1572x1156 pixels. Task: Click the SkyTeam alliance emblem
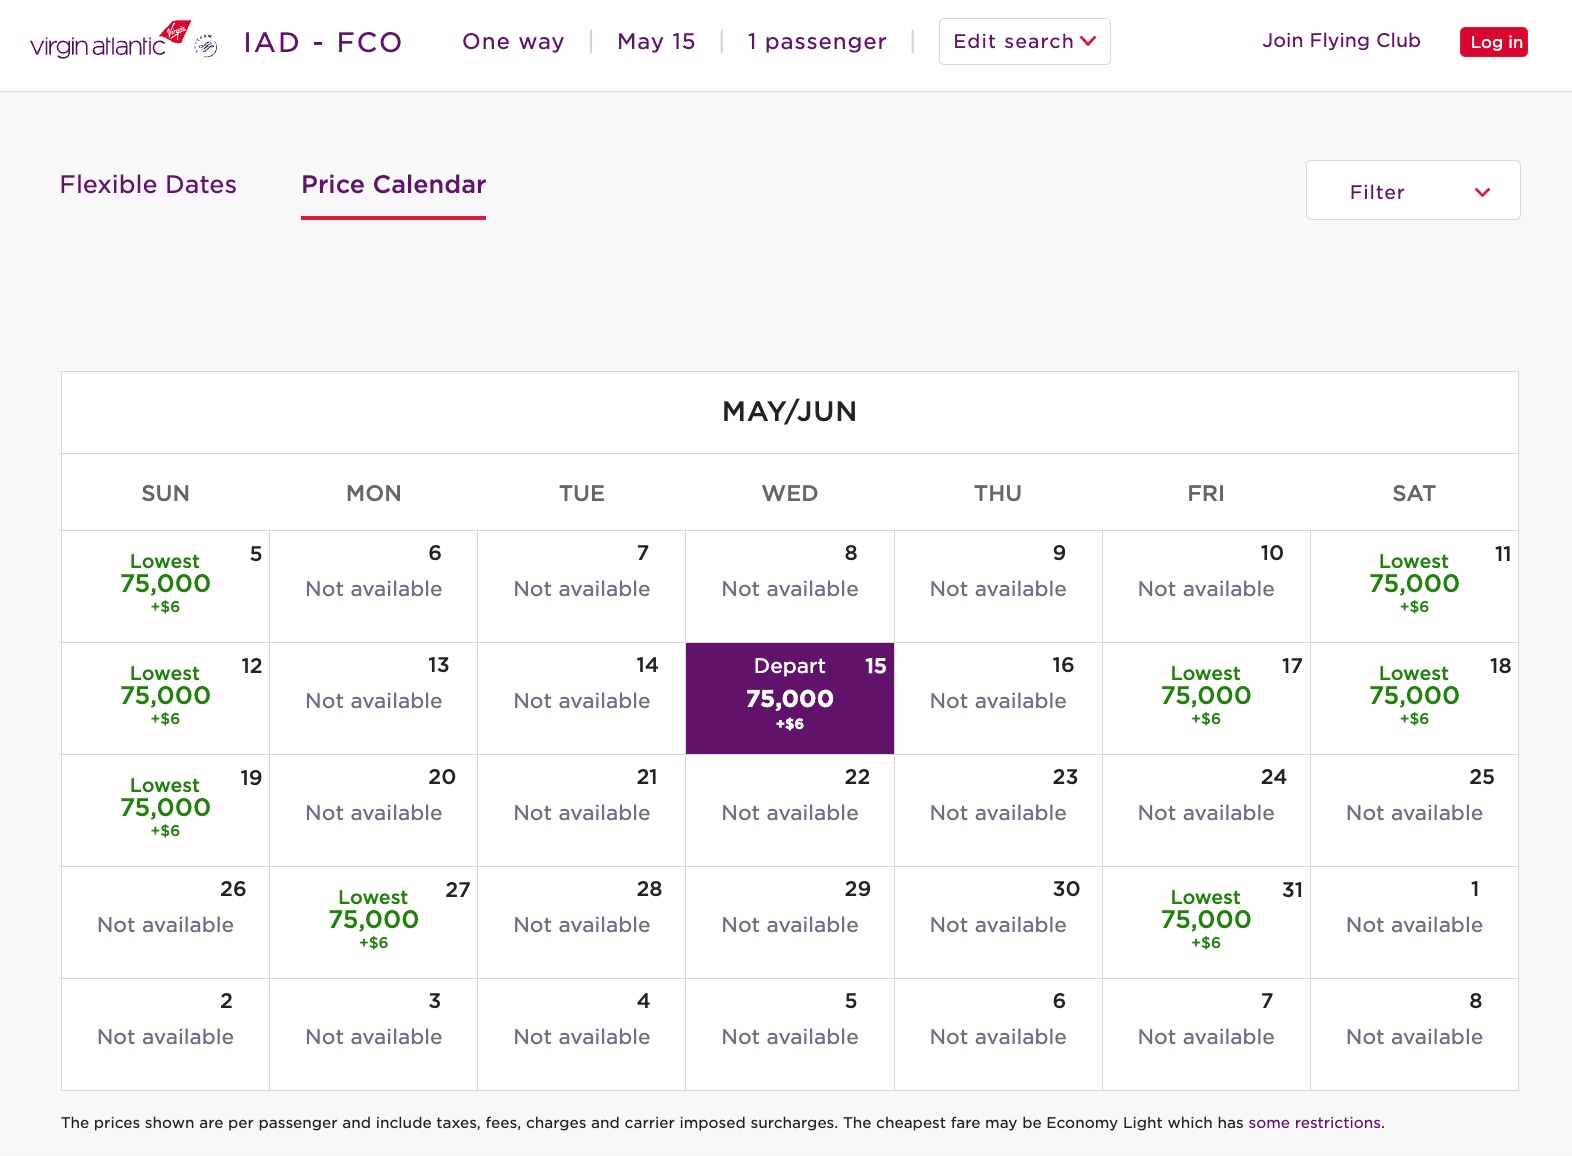206,44
